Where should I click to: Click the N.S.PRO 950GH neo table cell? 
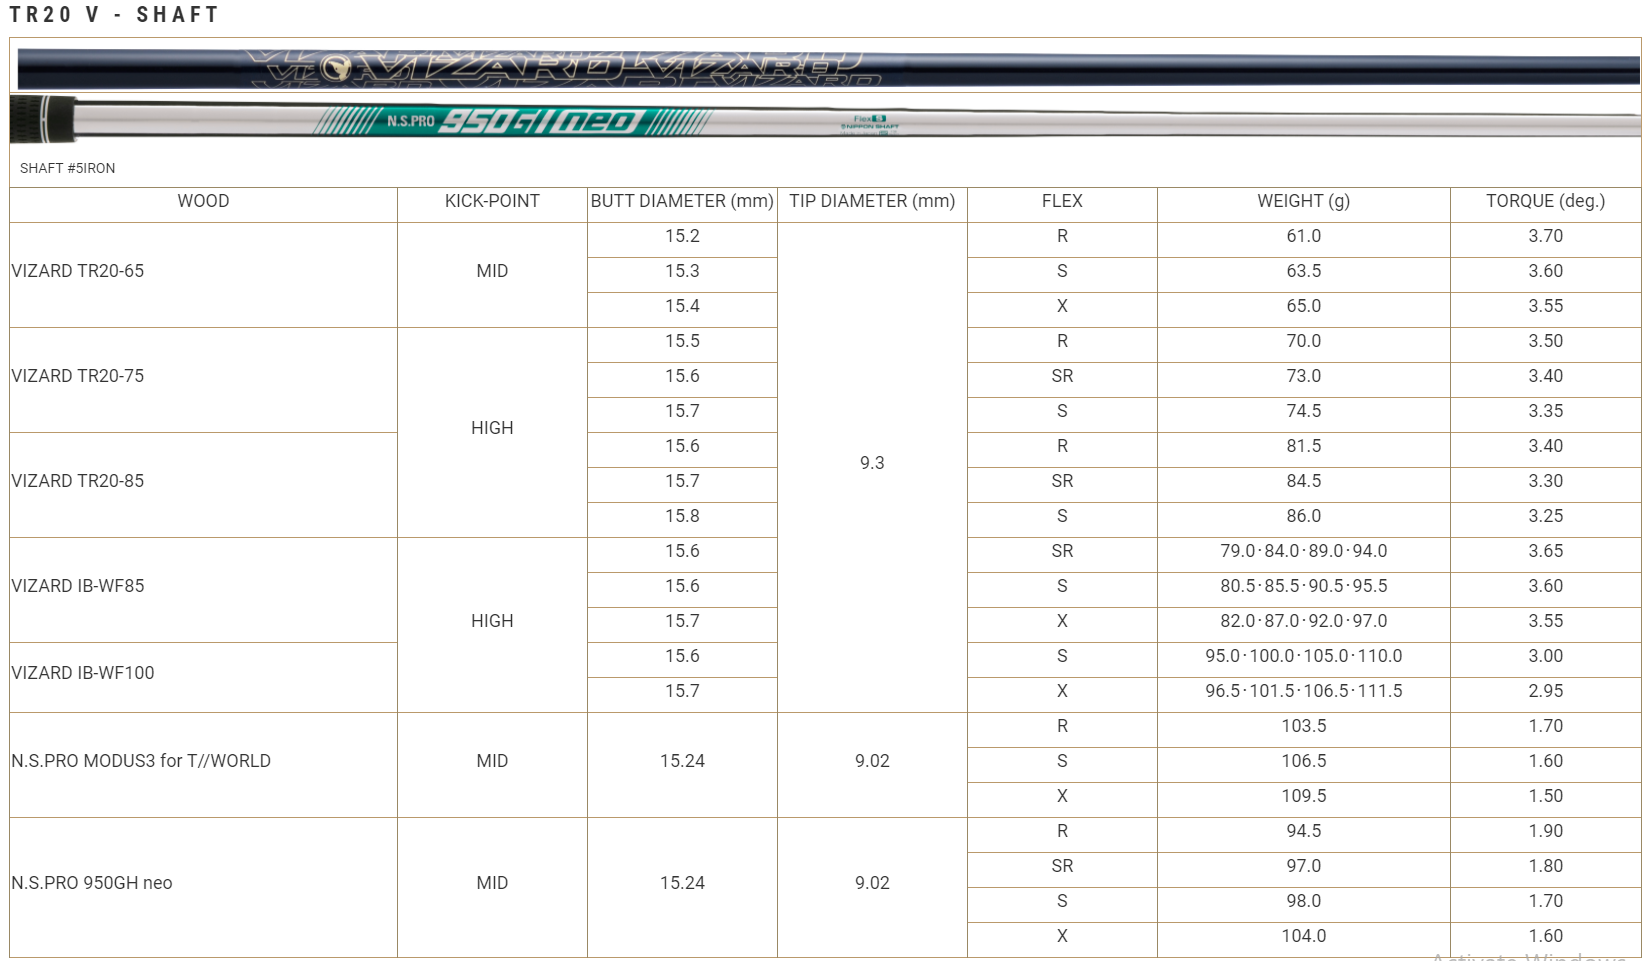pos(92,883)
